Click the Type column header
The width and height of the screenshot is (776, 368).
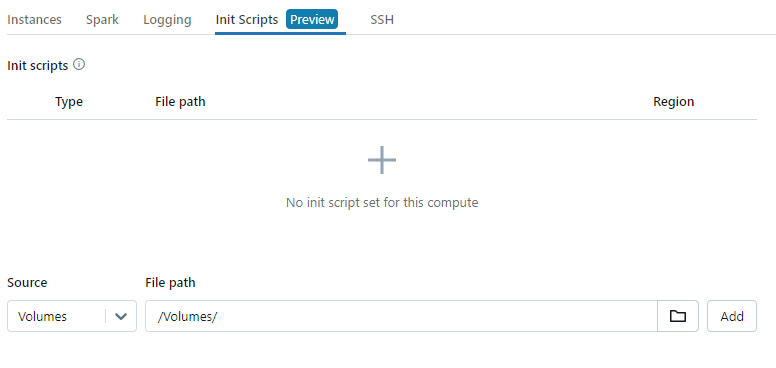click(x=69, y=102)
